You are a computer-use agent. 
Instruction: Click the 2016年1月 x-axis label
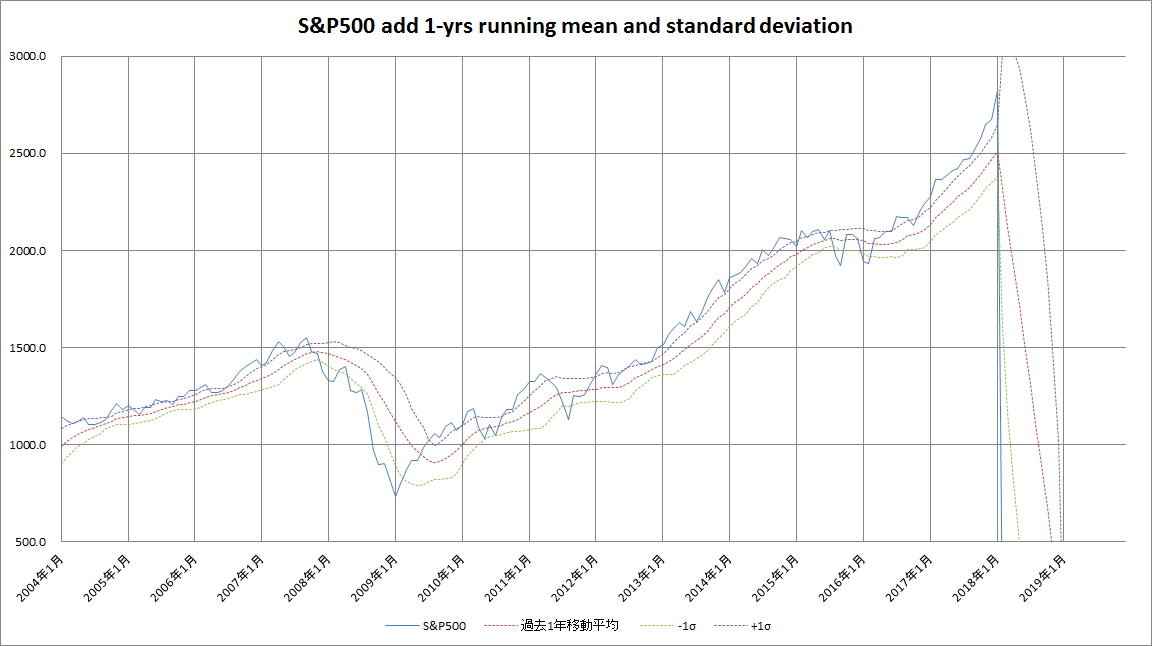[843, 579]
